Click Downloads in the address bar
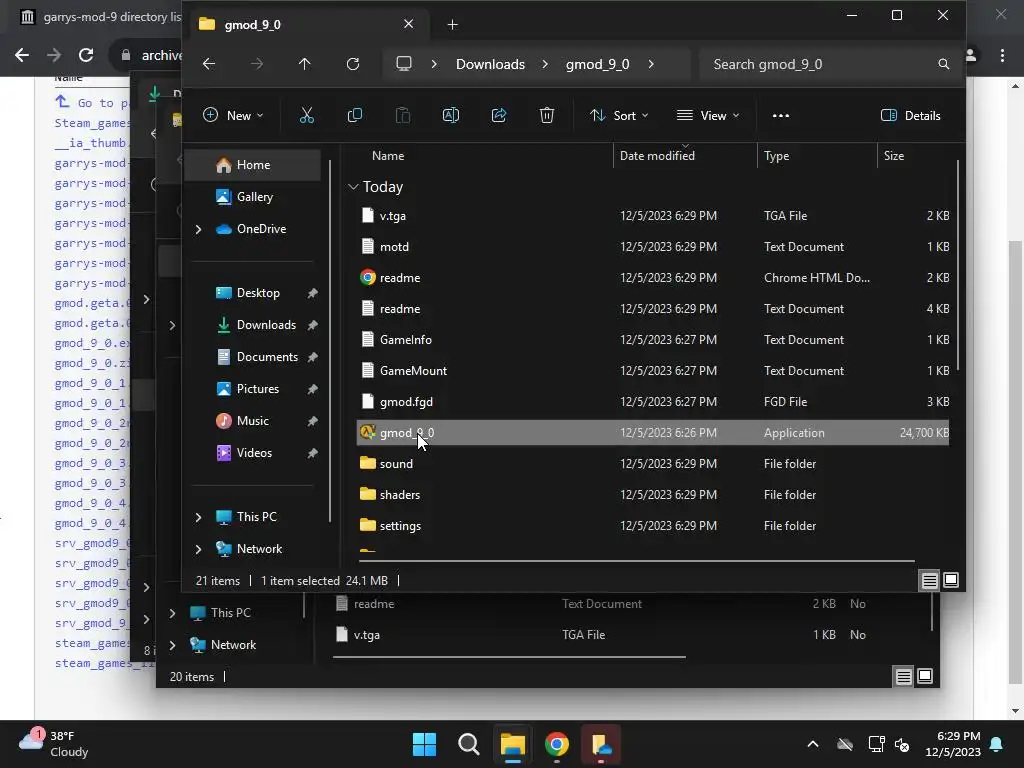 (490, 64)
